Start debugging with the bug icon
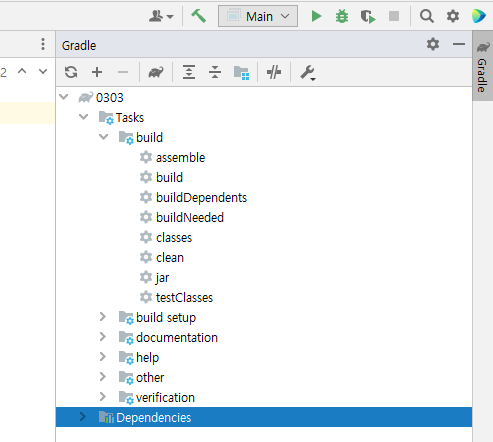493x442 pixels. click(342, 16)
